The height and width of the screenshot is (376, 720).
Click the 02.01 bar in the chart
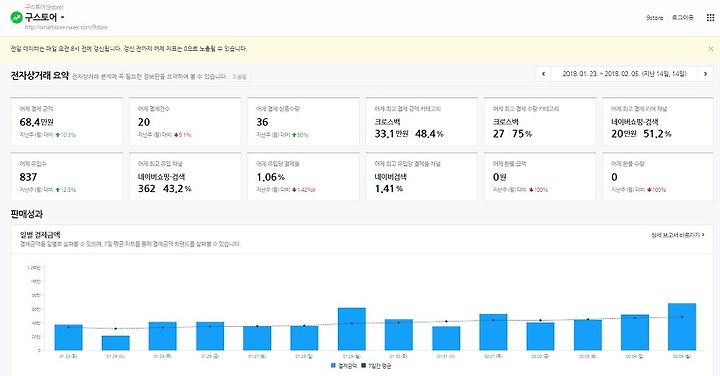coord(493,332)
